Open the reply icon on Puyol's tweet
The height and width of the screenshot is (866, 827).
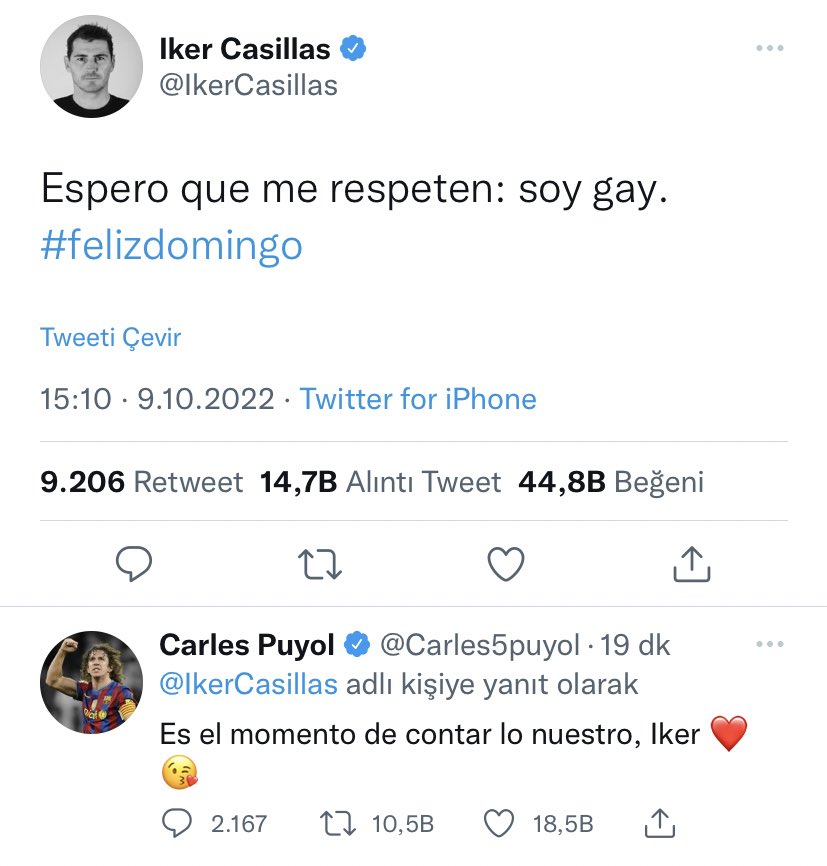176,823
